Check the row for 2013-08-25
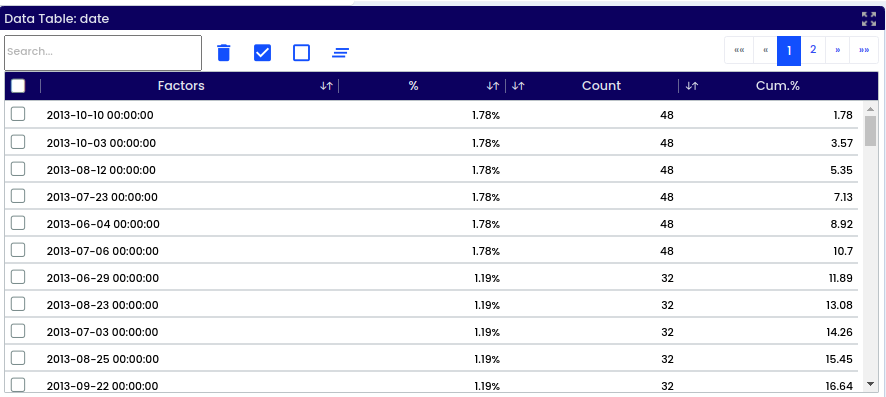886x397 pixels. [x=18, y=358]
